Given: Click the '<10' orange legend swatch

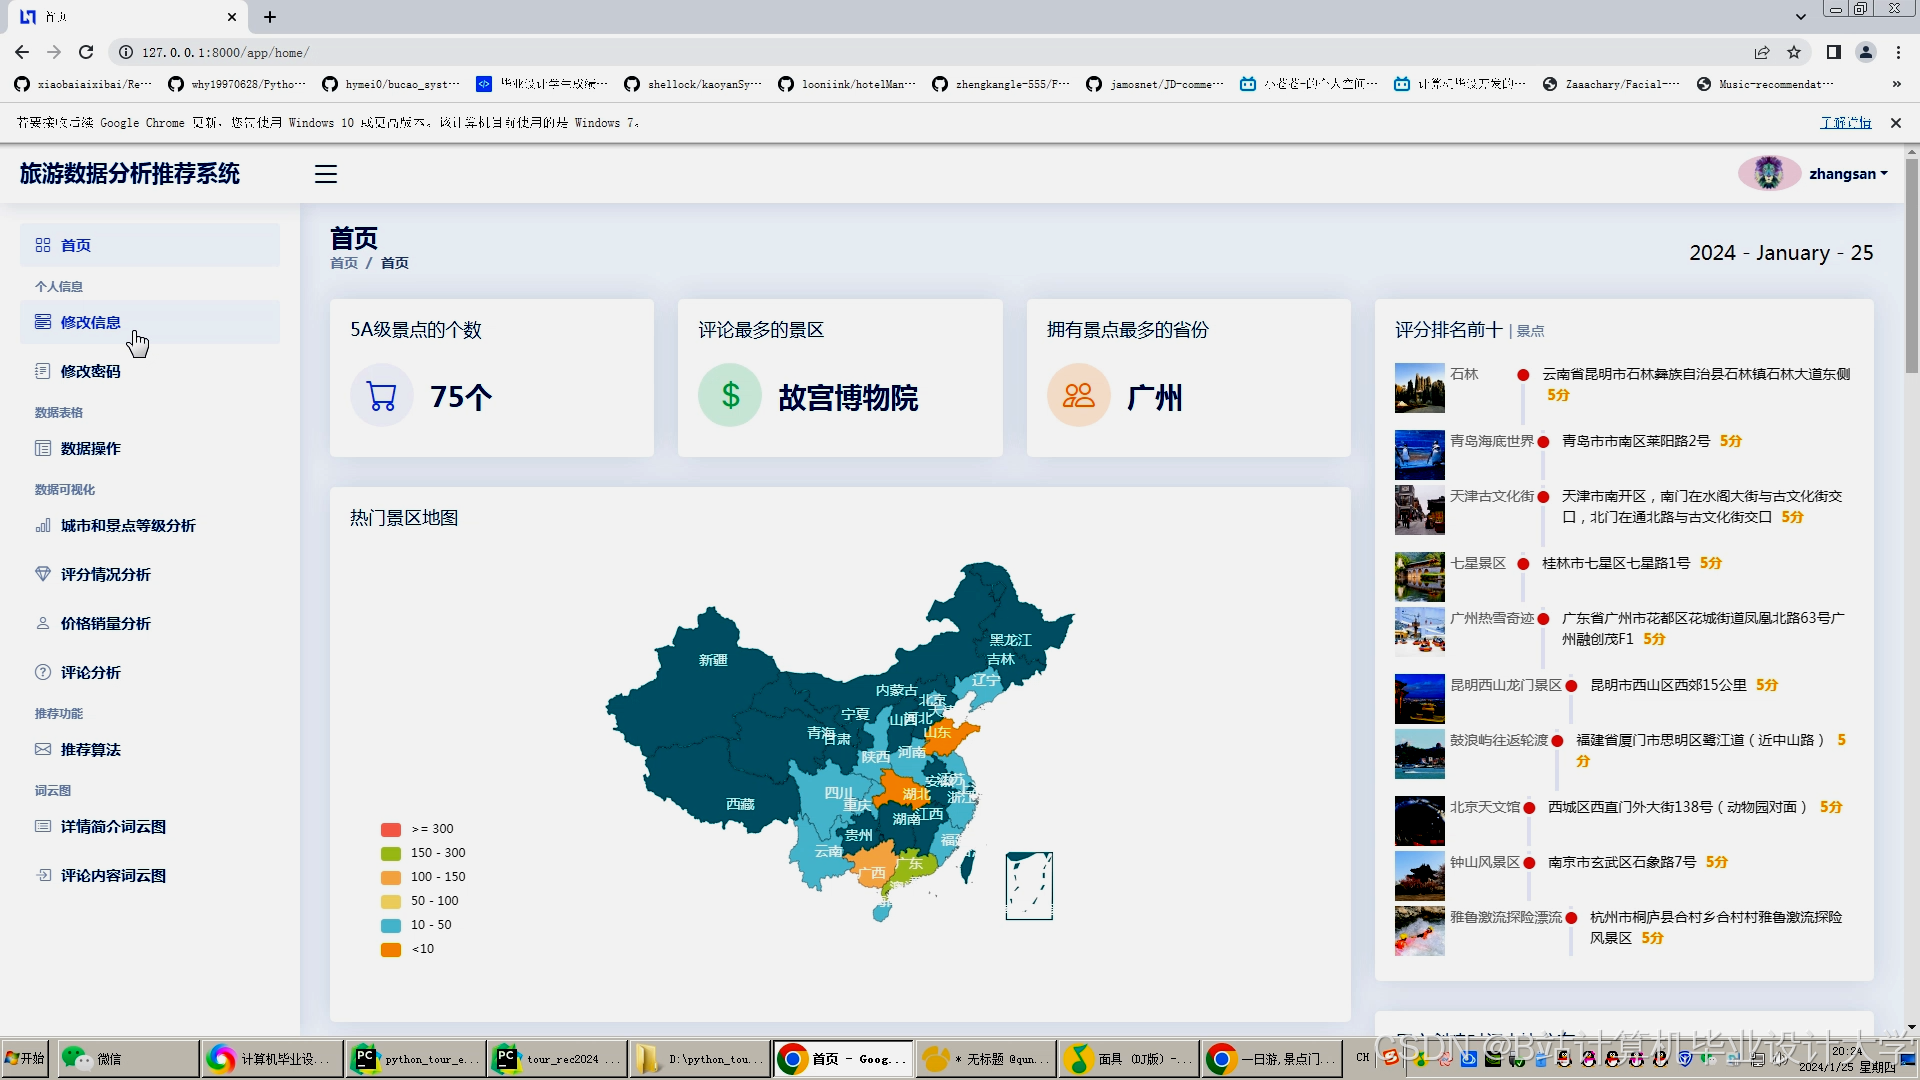Looking at the screenshot, I should [391, 949].
